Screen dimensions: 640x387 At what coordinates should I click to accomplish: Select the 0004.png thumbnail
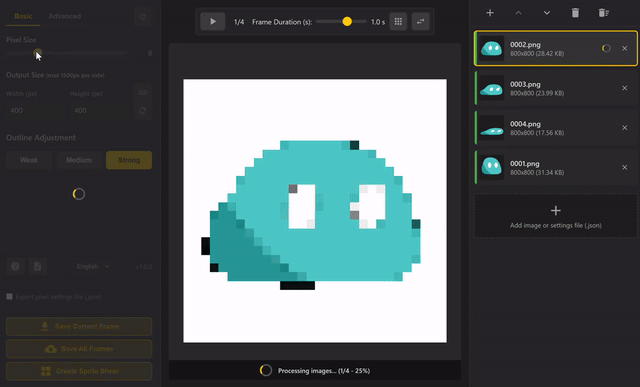pyautogui.click(x=491, y=127)
